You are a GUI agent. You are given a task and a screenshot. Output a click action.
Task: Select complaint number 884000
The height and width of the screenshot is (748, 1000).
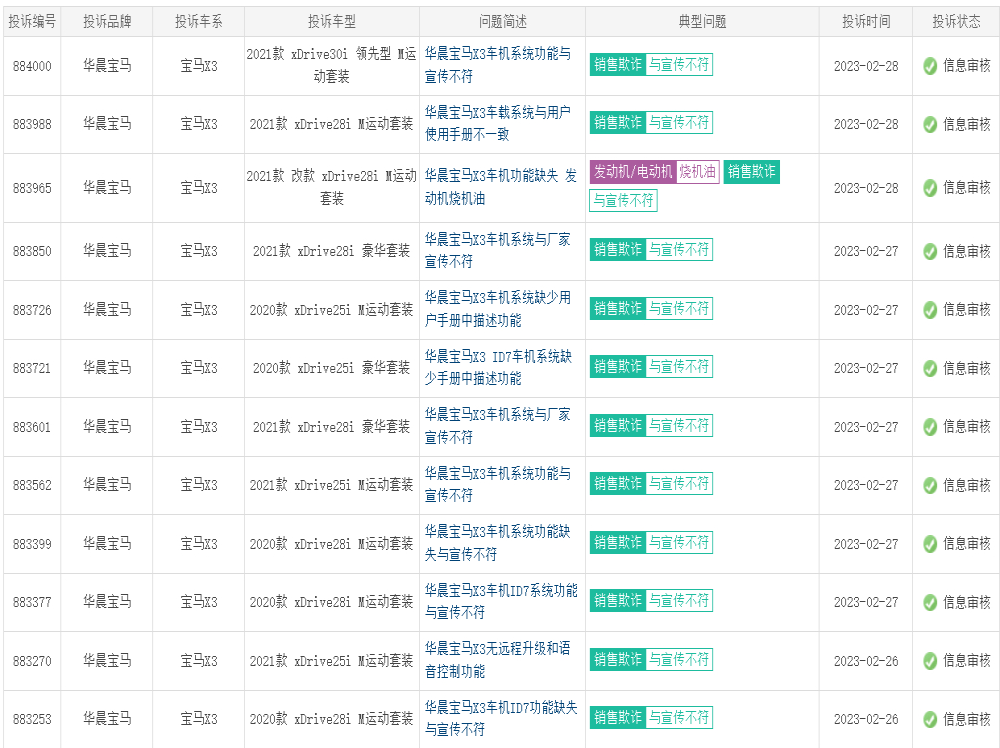tap(32, 66)
